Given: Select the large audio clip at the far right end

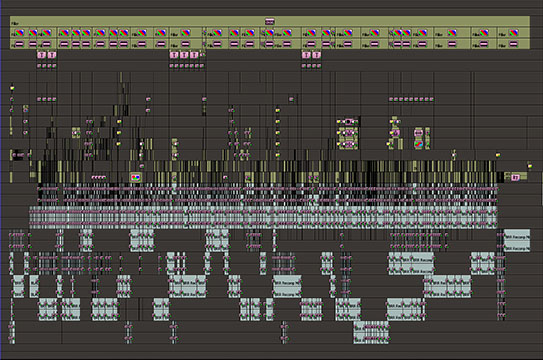Looking at the screenshot, I should (517, 240).
